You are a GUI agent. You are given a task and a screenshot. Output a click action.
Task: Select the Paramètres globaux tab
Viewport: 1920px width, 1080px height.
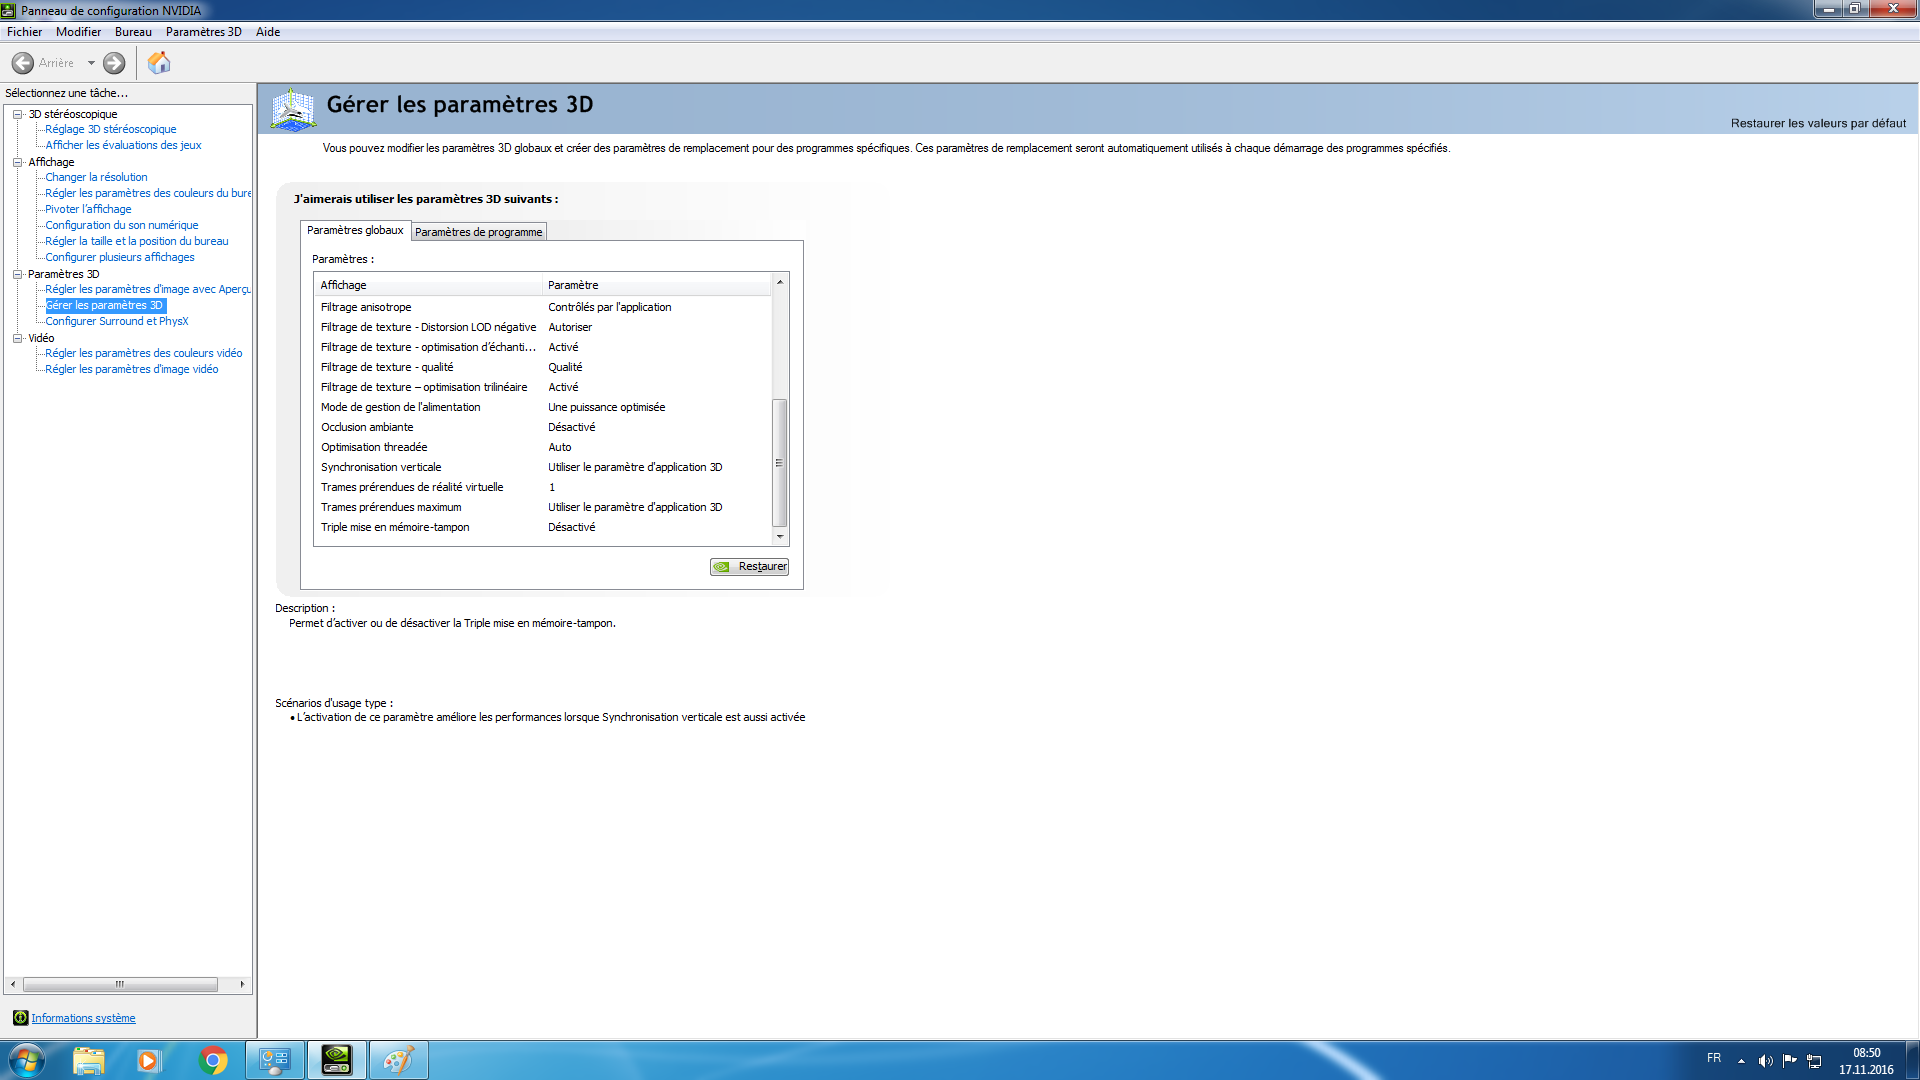tap(355, 230)
